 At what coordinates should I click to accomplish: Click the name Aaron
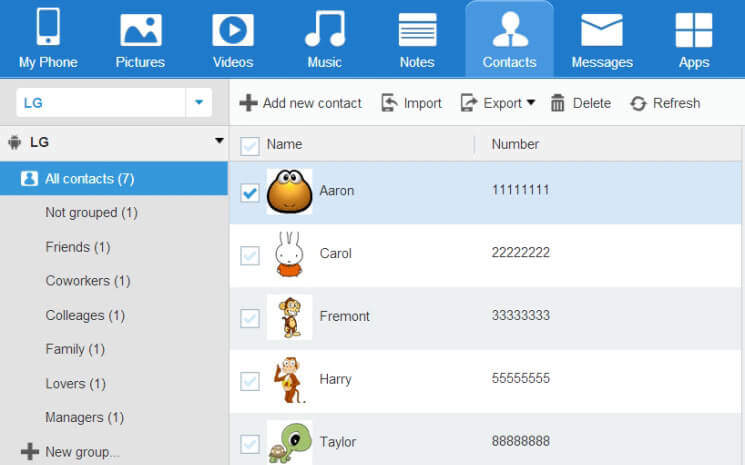click(x=336, y=190)
